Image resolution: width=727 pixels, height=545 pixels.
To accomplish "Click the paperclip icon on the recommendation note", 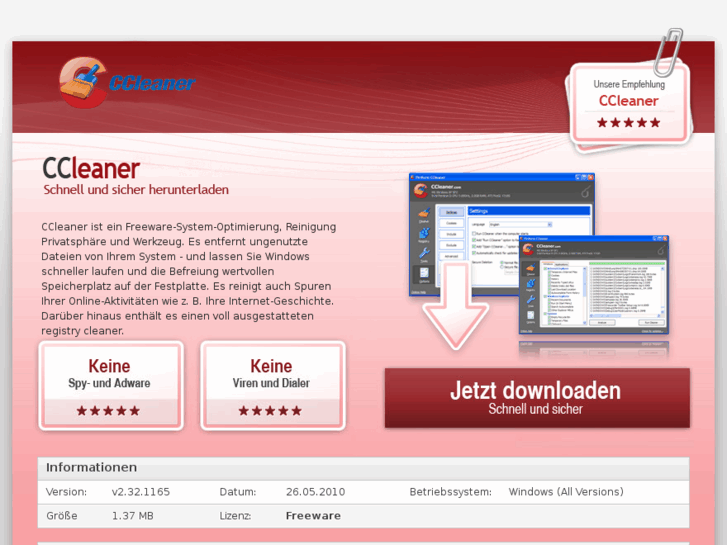I will [668, 52].
